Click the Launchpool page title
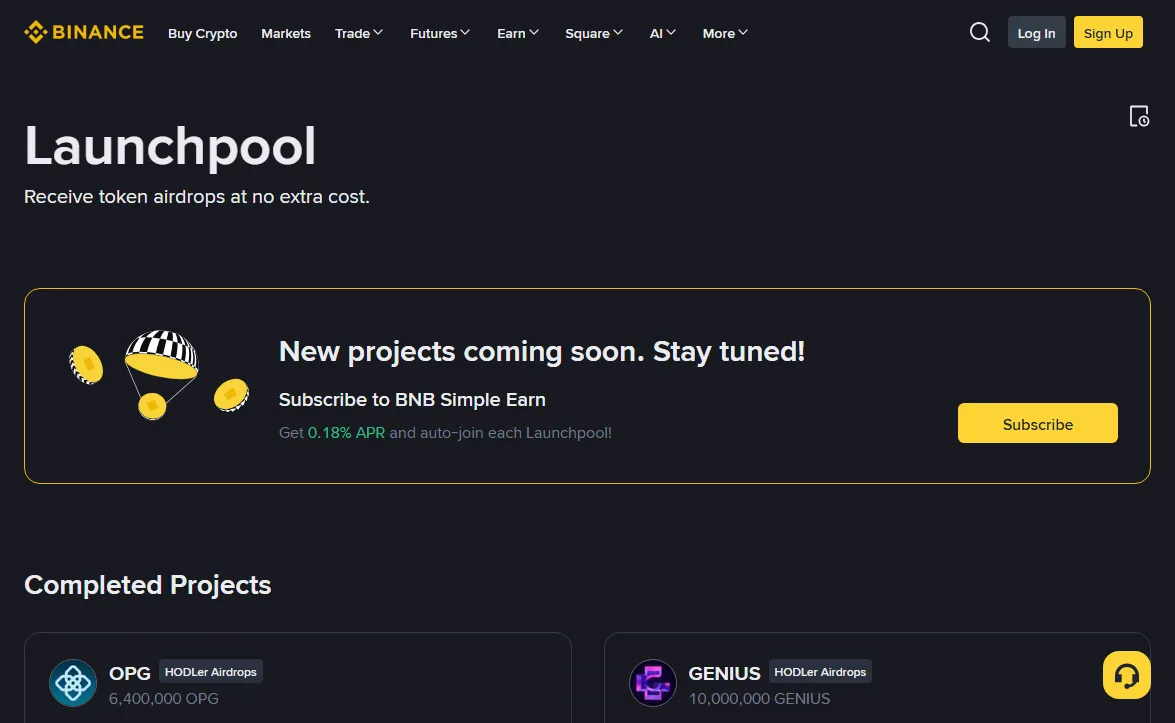 pos(170,146)
